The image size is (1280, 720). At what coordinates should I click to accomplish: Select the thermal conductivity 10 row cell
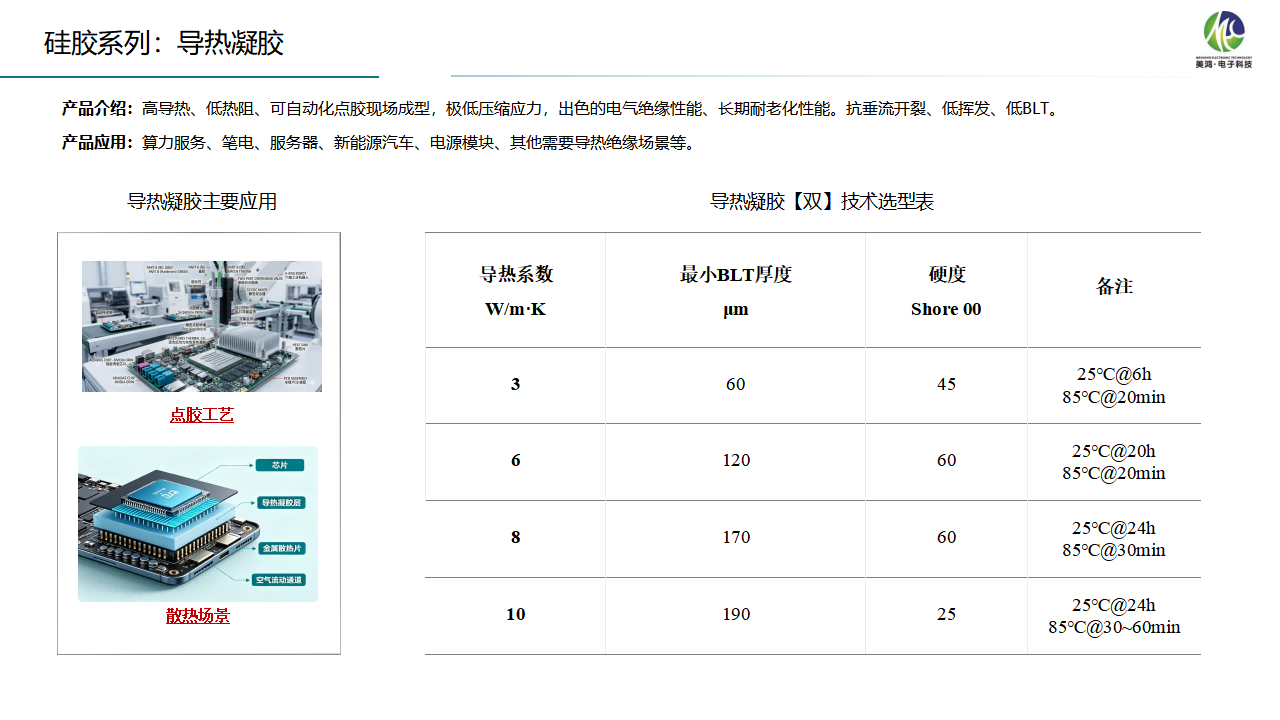tap(515, 615)
